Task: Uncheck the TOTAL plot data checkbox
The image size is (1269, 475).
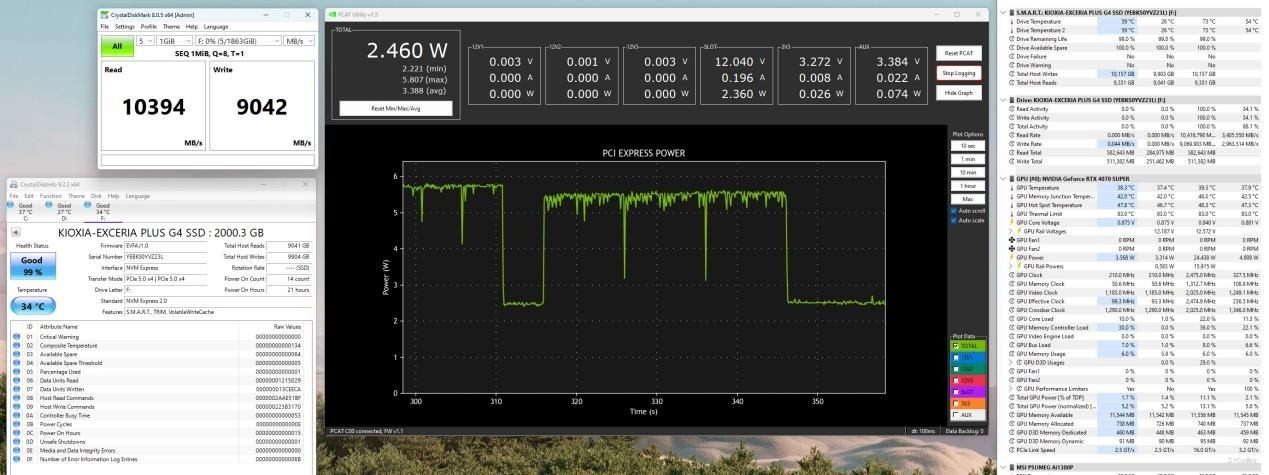Action: click(955, 346)
